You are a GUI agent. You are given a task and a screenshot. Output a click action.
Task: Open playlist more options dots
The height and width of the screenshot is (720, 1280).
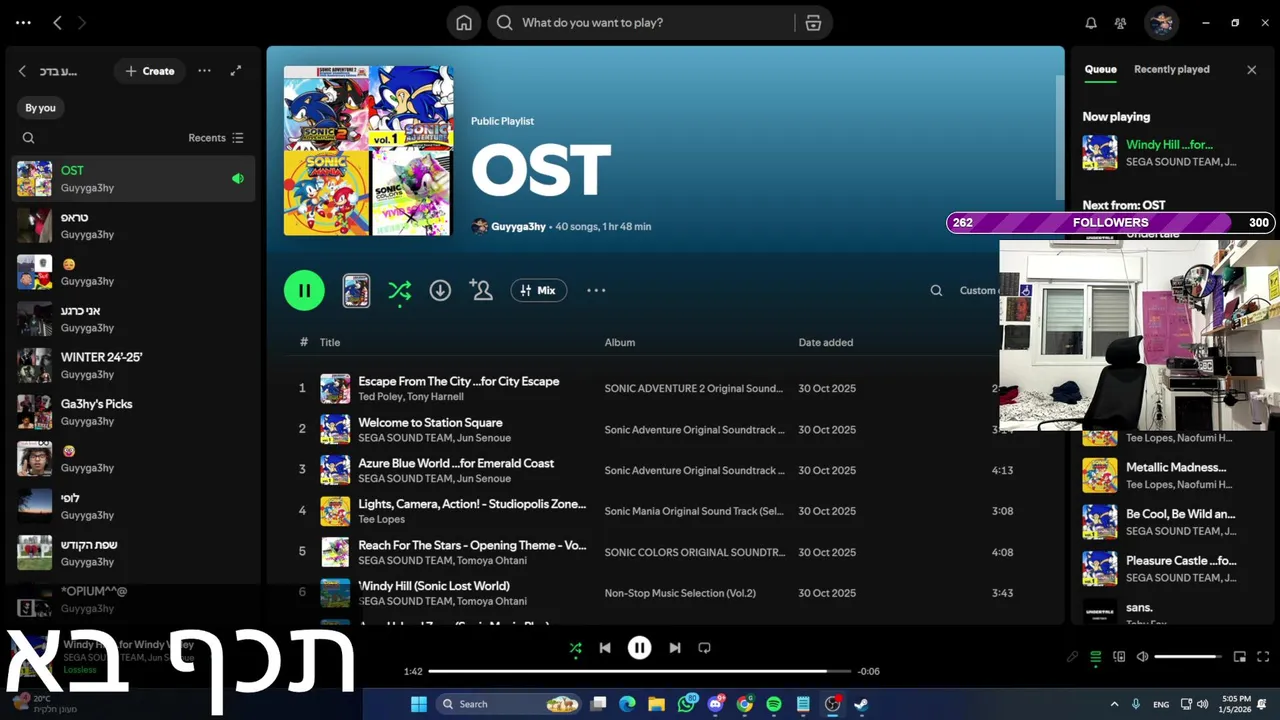pos(596,291)
